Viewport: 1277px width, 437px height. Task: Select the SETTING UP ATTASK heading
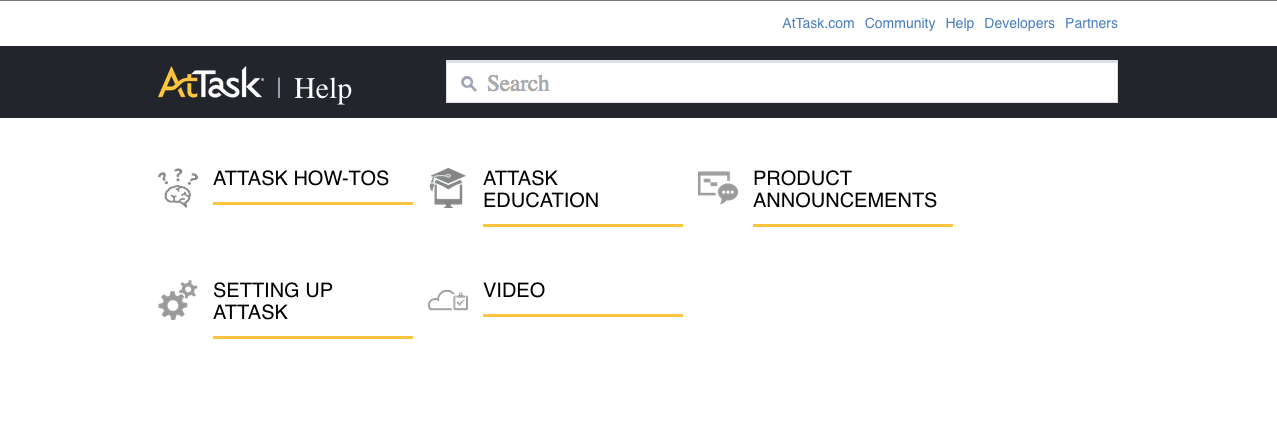(273, 301)
